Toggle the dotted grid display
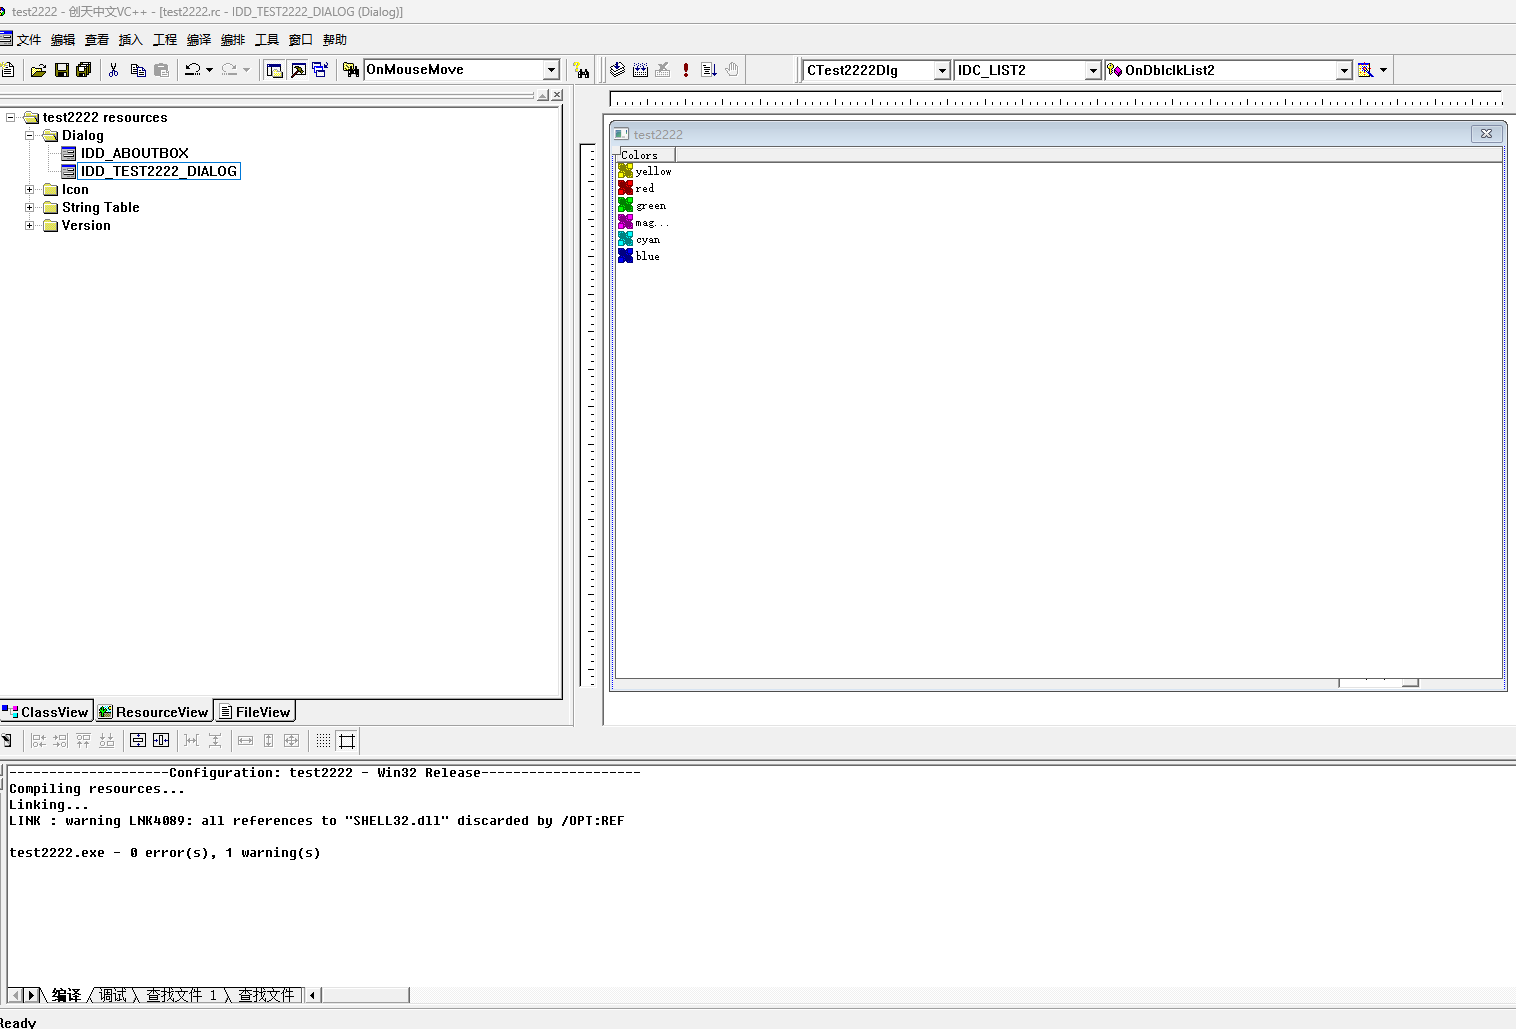The width and height of the screenshot is (1516, 1029). [323, 741]
